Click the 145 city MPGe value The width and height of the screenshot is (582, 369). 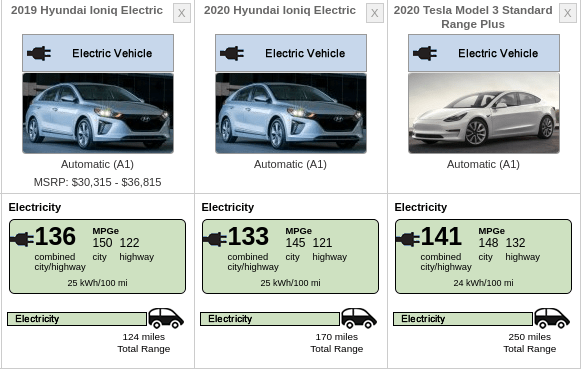coord(295,243)
